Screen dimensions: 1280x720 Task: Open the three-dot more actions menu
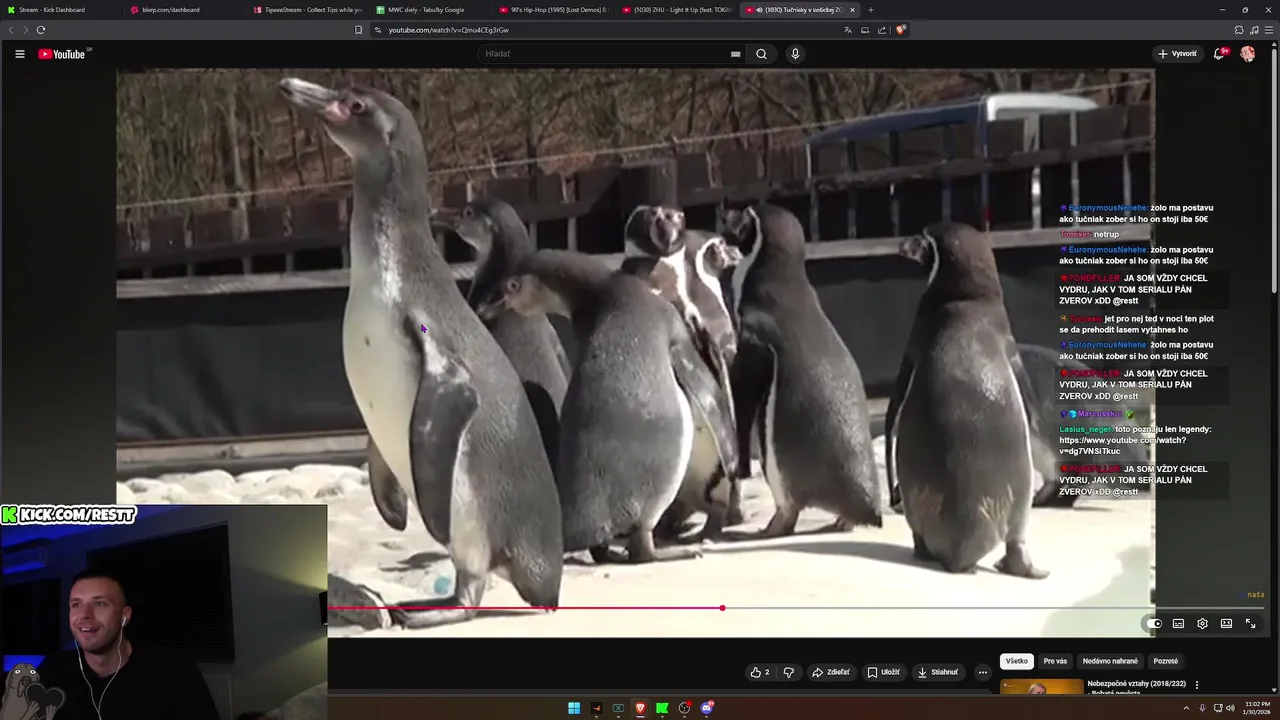pyautogui.click(x=983, y=672)
